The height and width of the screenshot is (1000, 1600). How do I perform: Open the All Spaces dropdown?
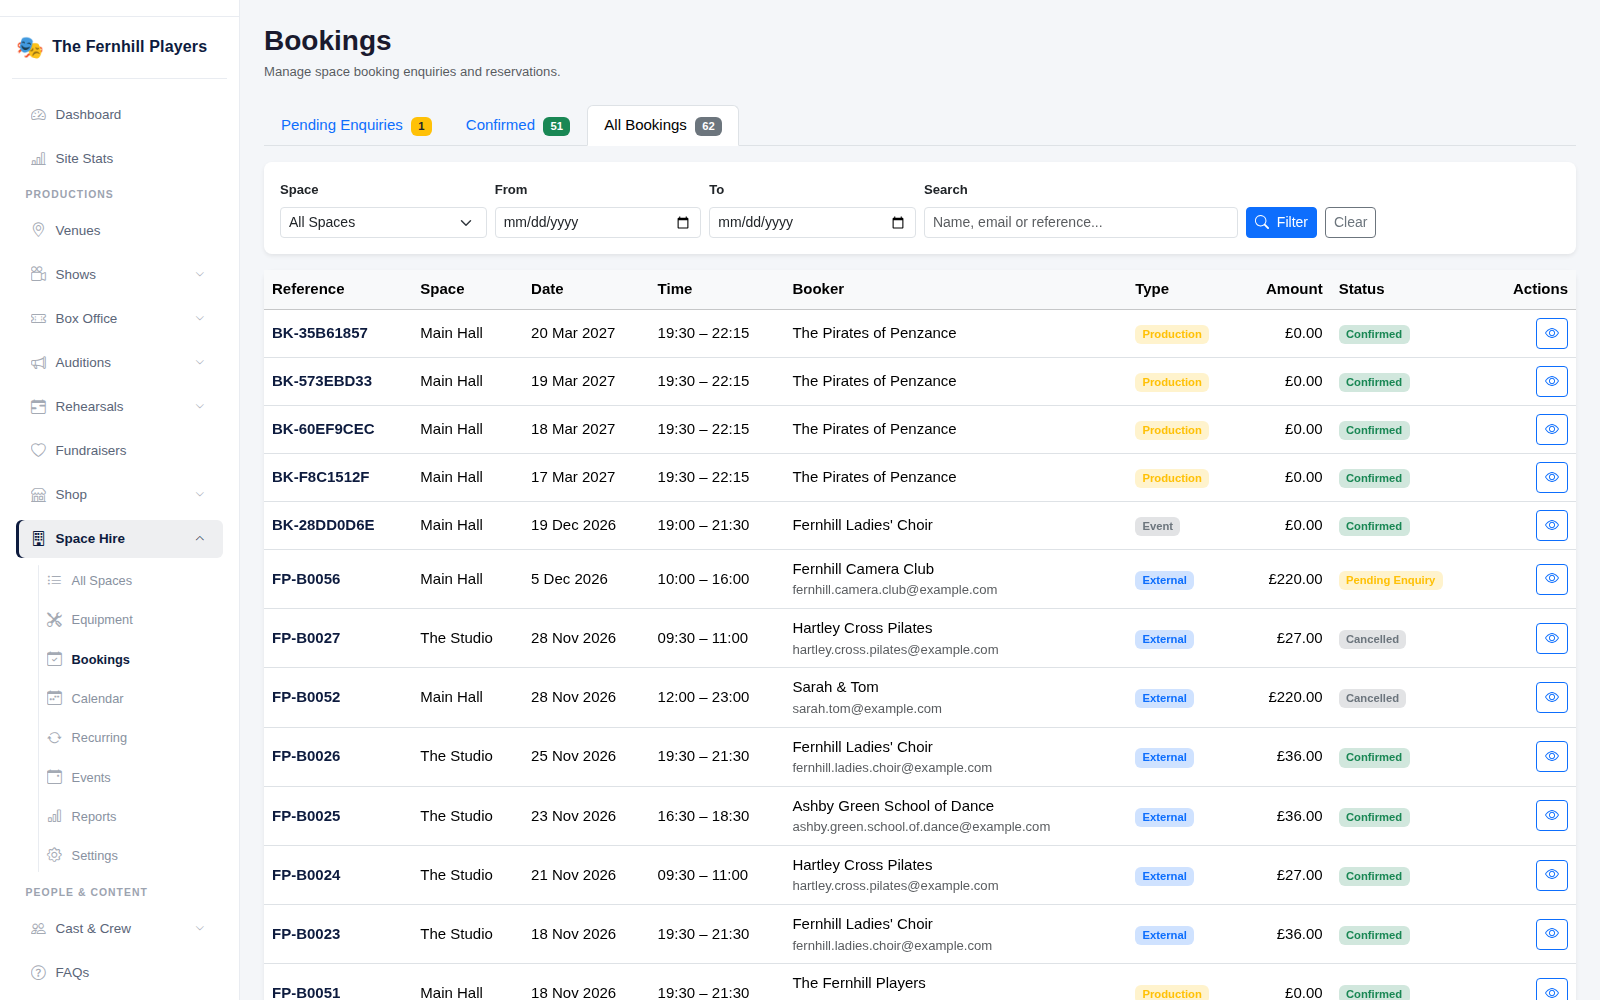[x=383, y=223]
